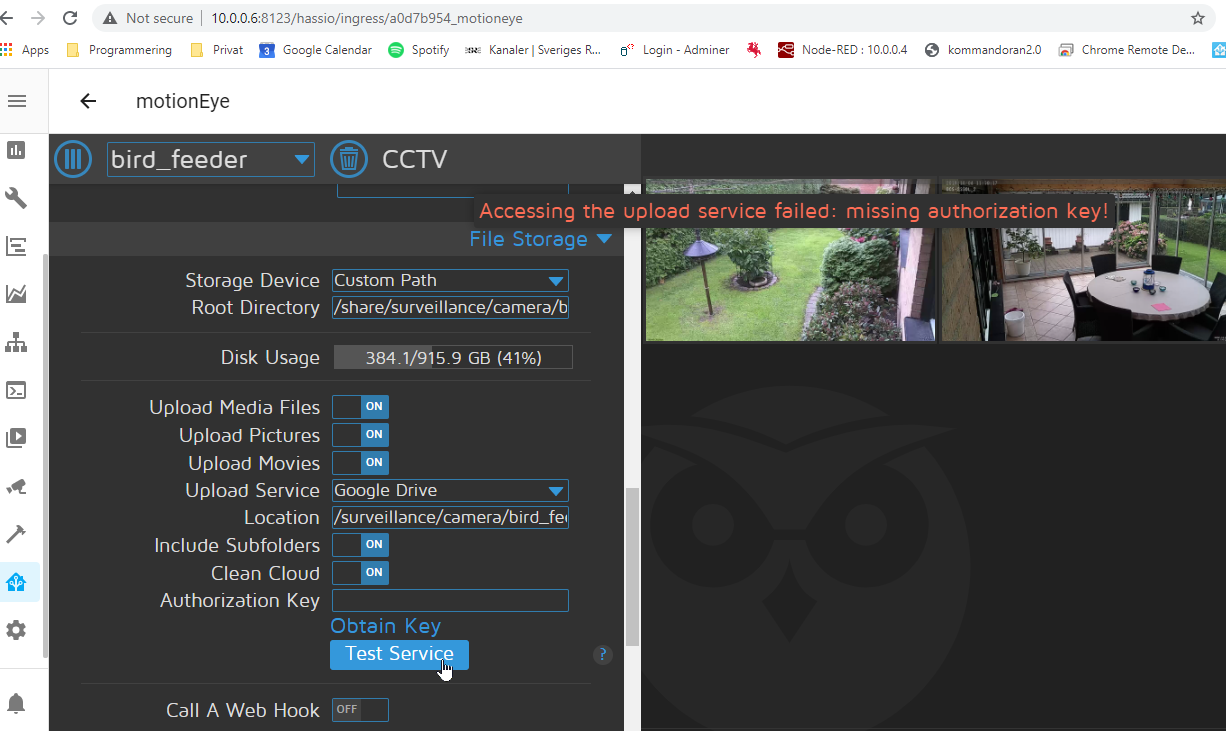The width and height of the screenshot is (1226, 731).
Task: Open the notifications bell in the sidebar
Action: (x=16, y=703)
